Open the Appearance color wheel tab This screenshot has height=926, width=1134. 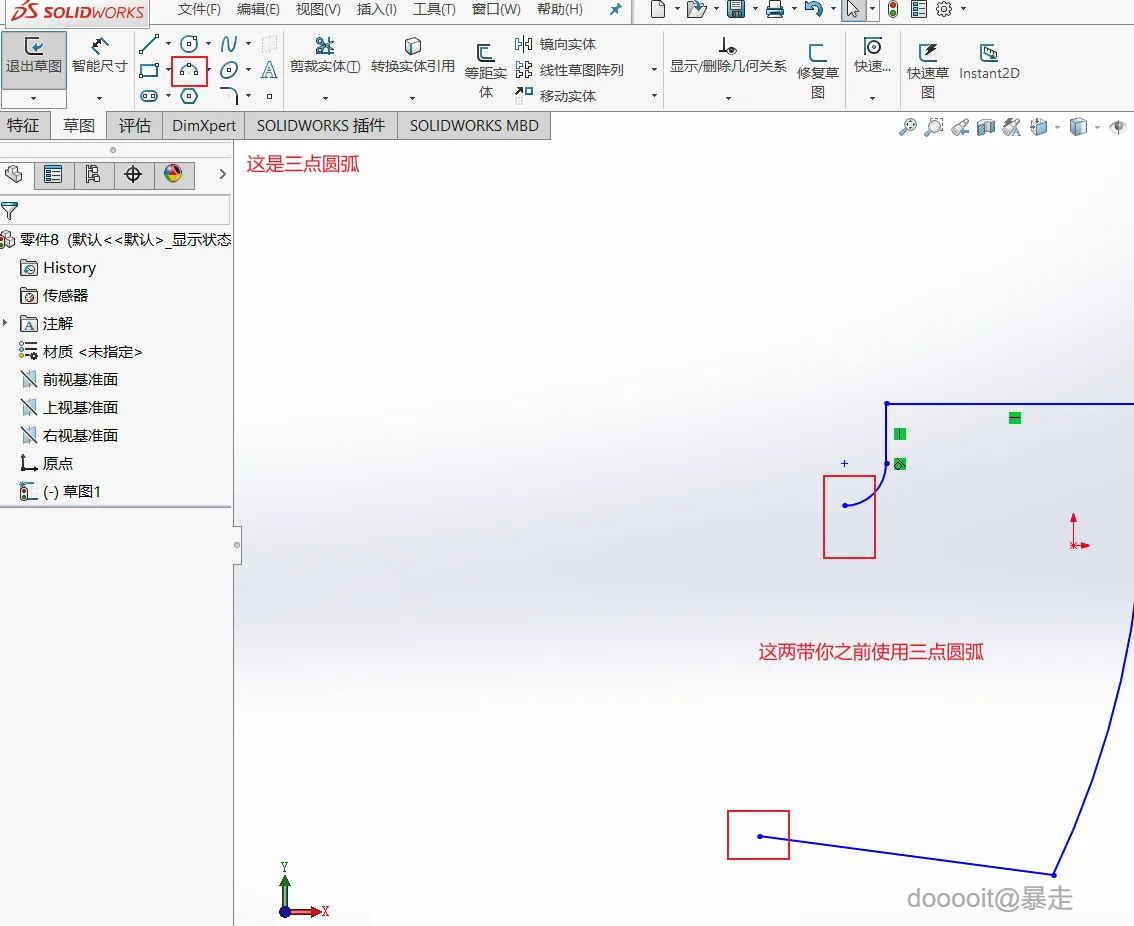(174, 174)
